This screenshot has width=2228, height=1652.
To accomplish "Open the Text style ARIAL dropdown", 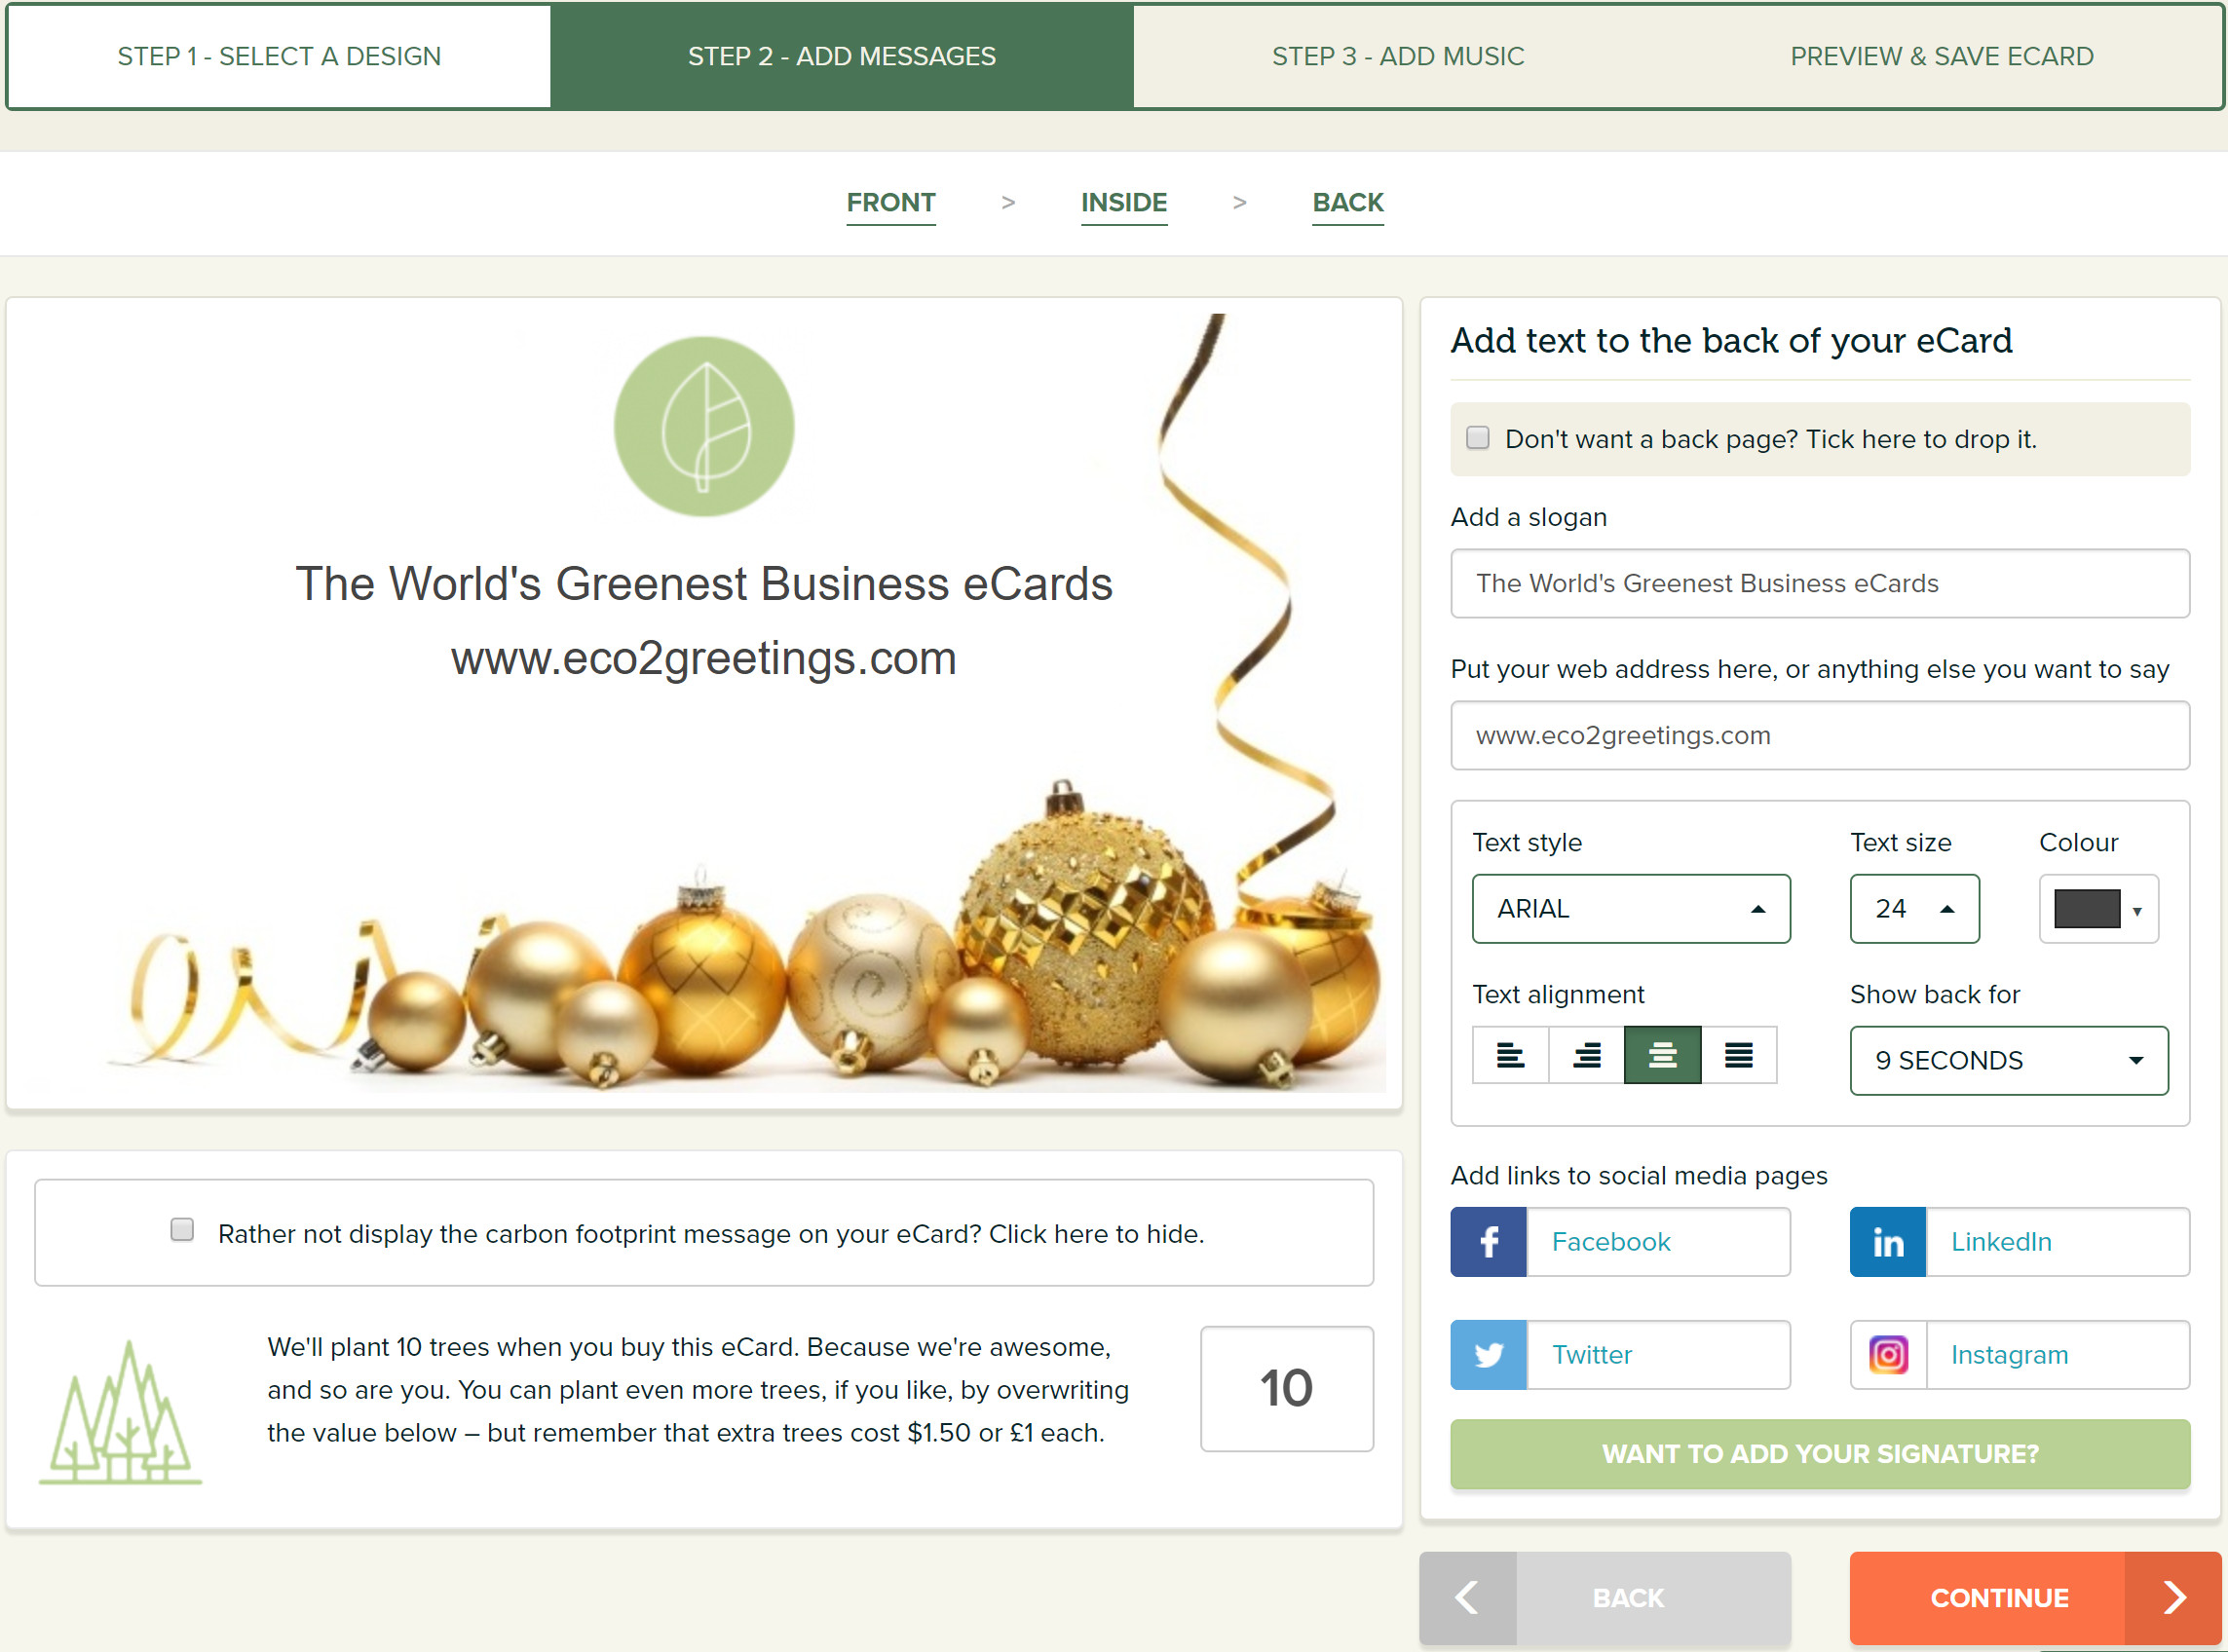I will 1631,909.
